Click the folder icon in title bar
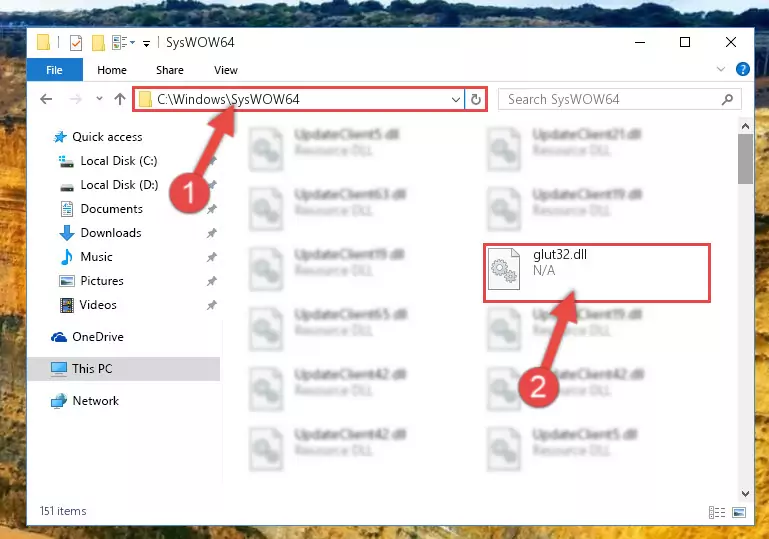Viewport: 769px width, 539px height. point(44,43)
